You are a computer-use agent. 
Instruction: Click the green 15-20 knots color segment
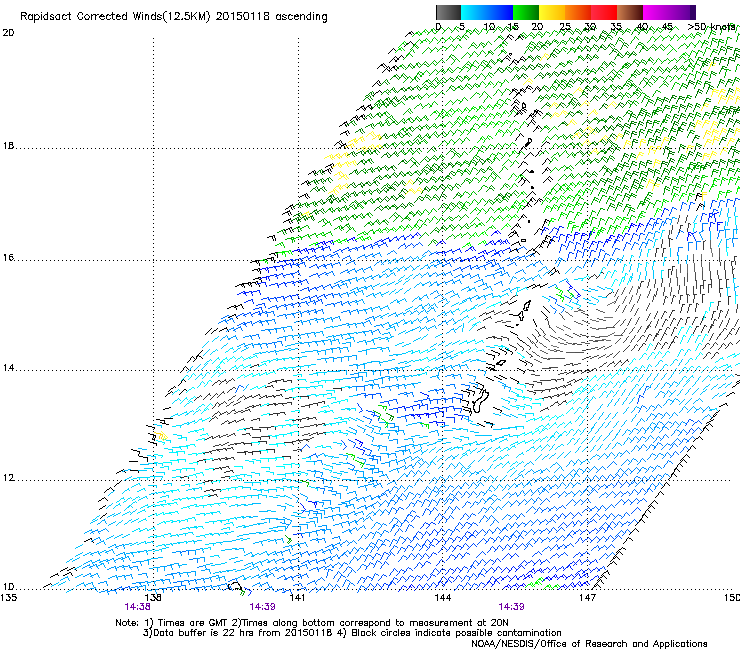pyautogui.click(x=526, y=12)
